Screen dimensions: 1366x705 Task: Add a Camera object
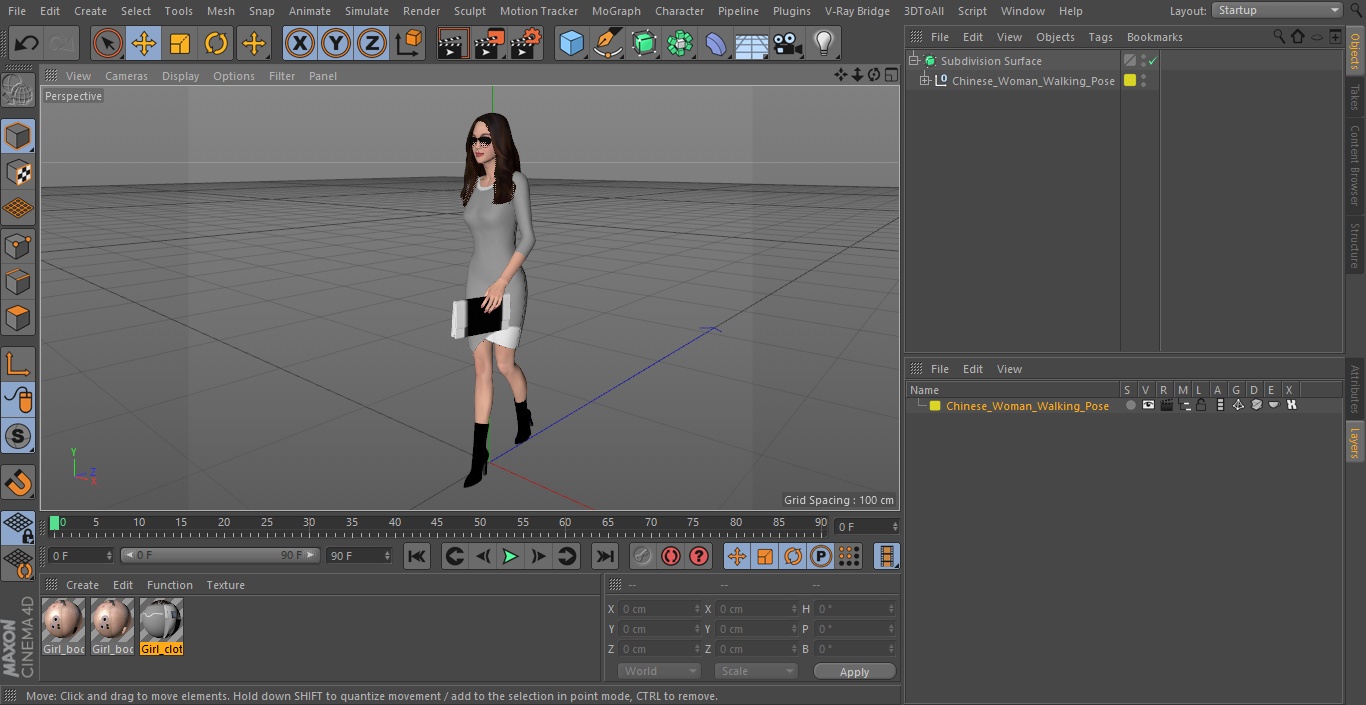coord(788,44)
